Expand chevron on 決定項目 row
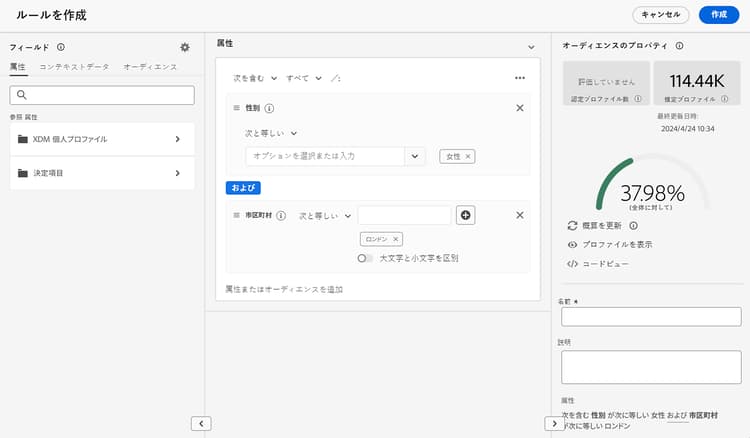This screenshot has height=438, width=750. tap(177, 173)
